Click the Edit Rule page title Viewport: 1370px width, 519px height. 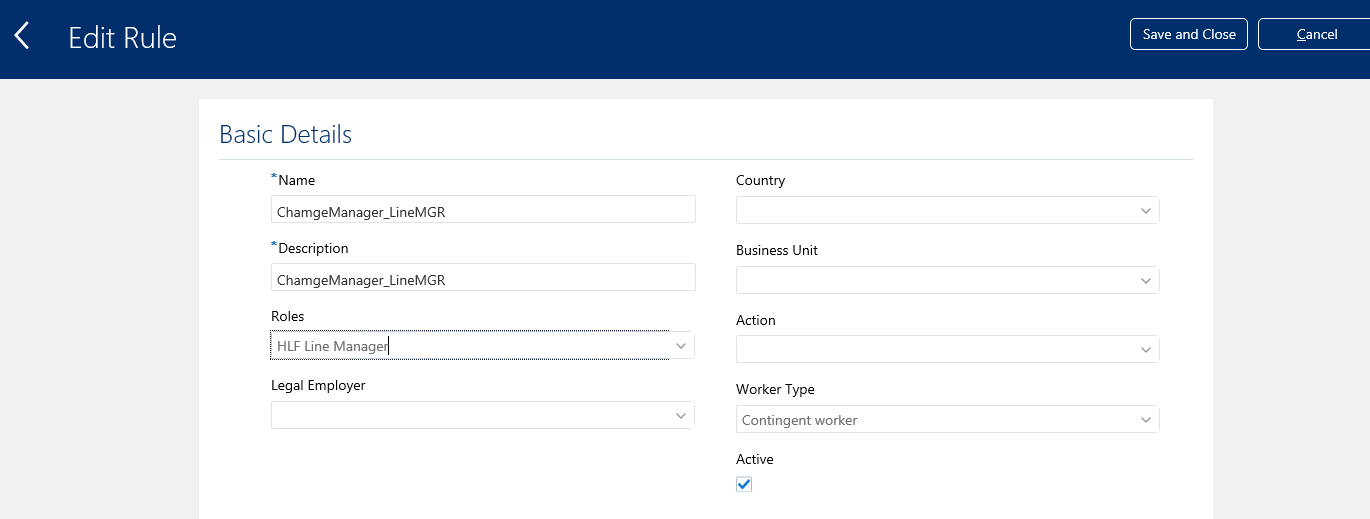122,38
